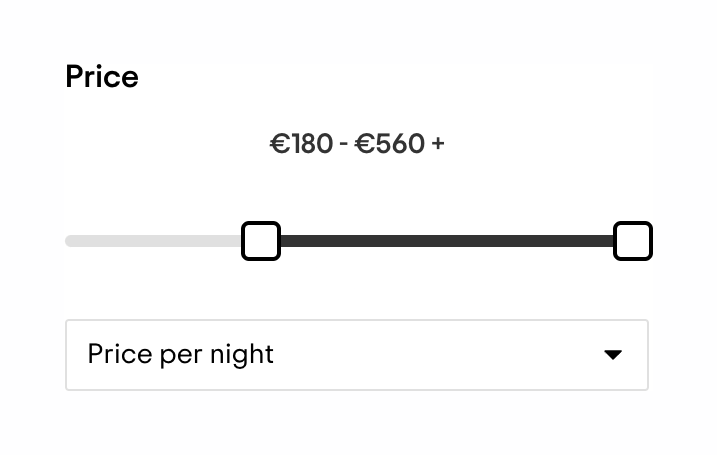Click the "€180 - €560 +" range label
717x455 pixels.
357,144
